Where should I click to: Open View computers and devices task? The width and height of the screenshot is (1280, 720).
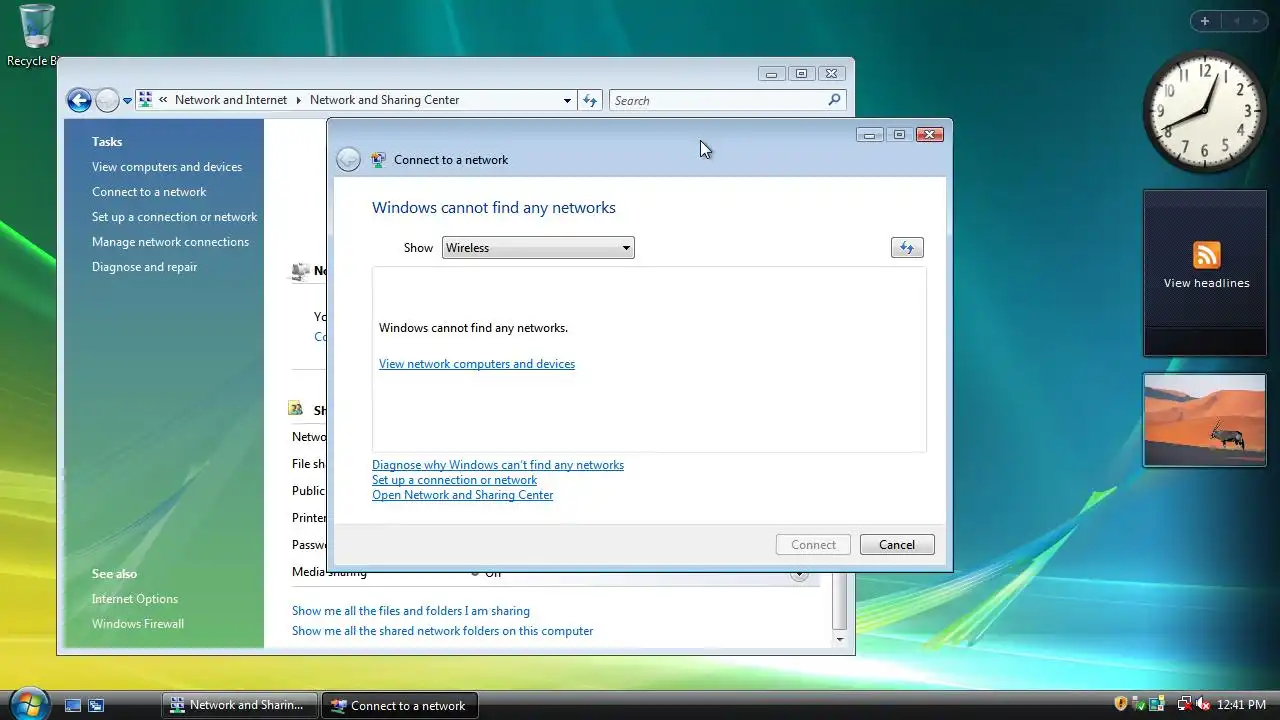pyautogui.click(x=167, y=167)
